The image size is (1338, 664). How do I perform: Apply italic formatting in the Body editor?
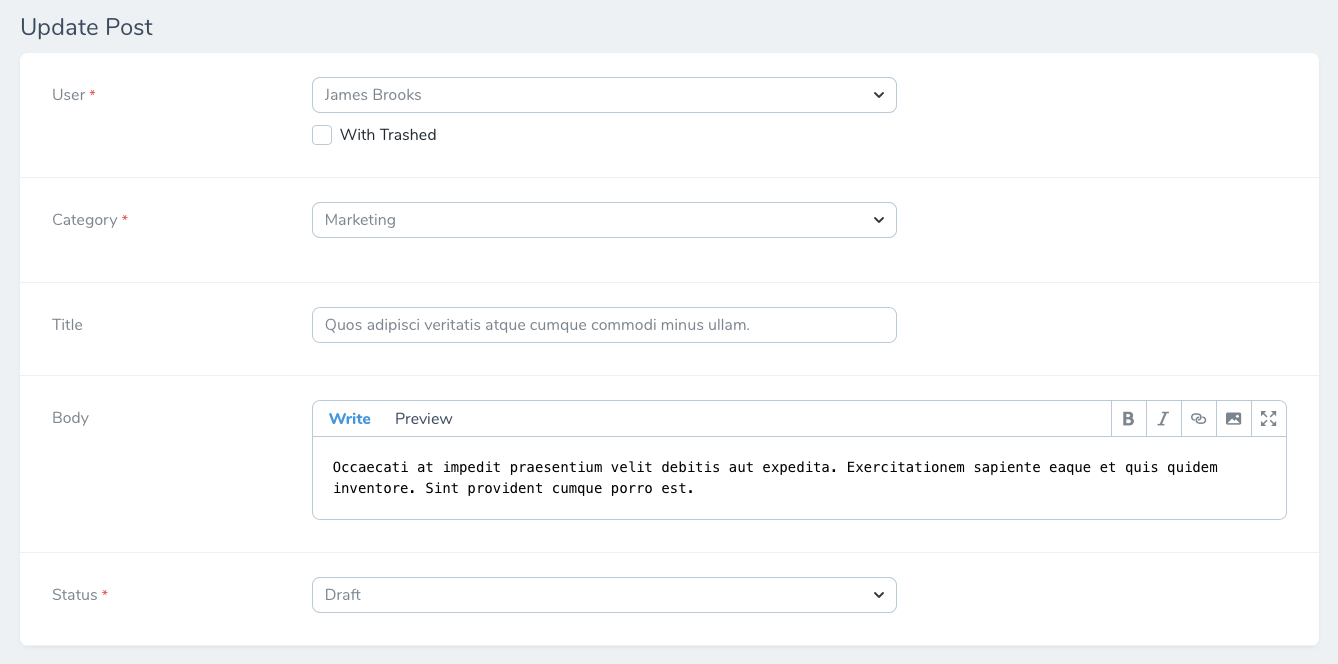pyautogui.click(x=1163, y=418)
